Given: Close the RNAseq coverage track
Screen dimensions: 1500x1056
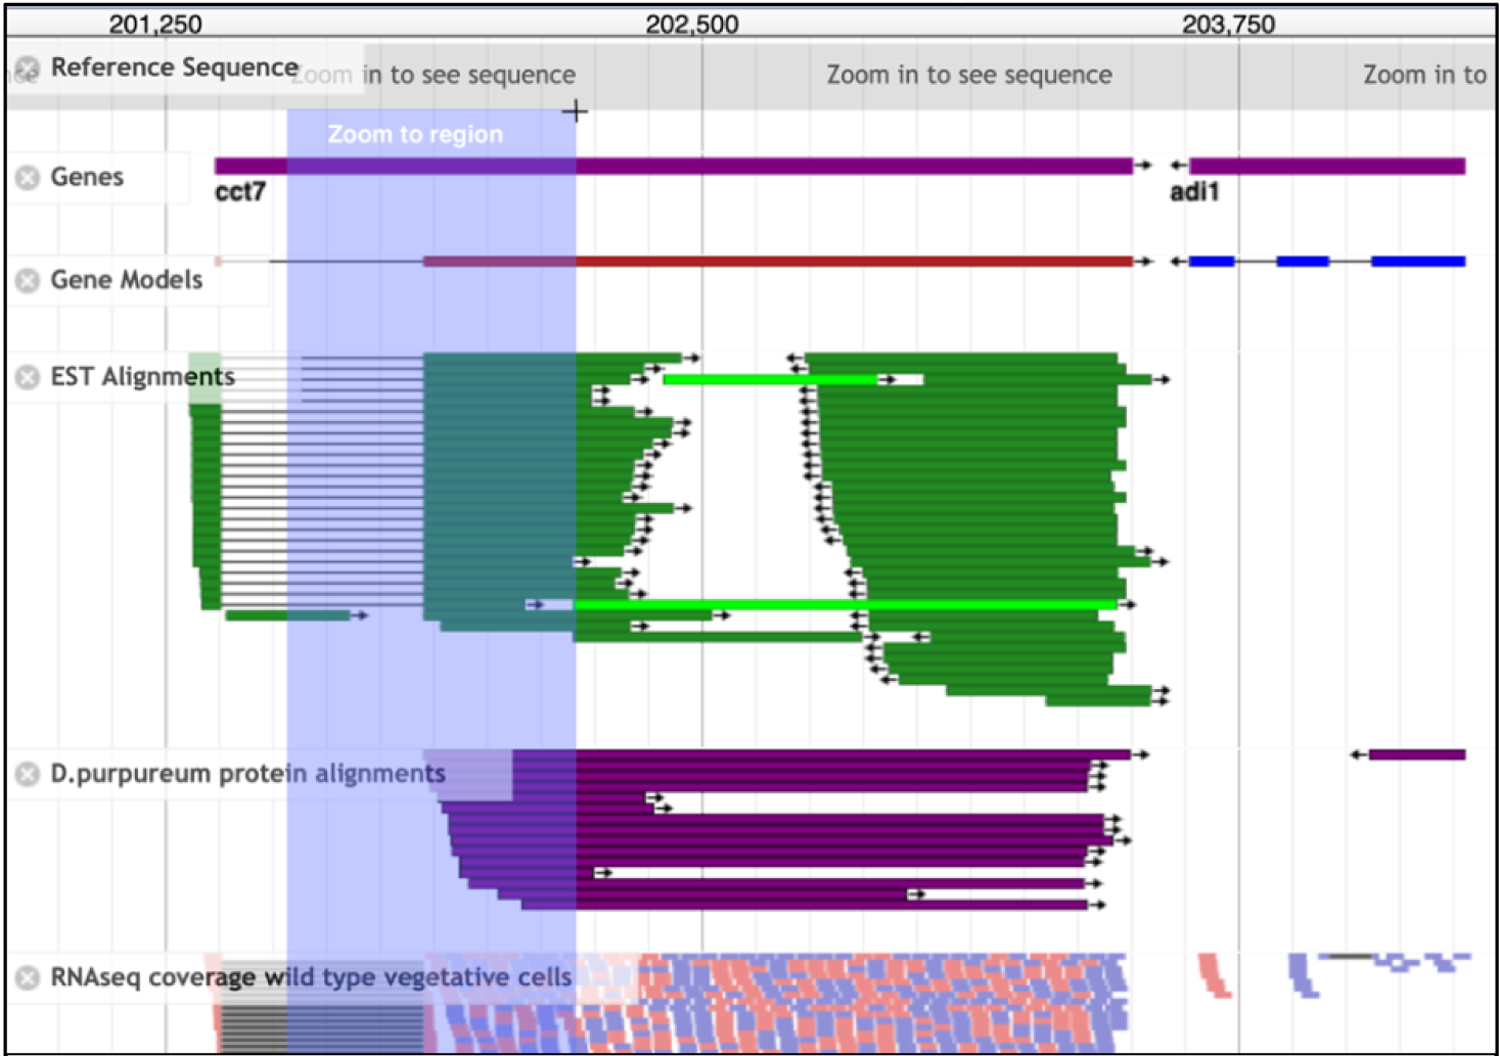Looking at the screenshot, I should point(27,977).
